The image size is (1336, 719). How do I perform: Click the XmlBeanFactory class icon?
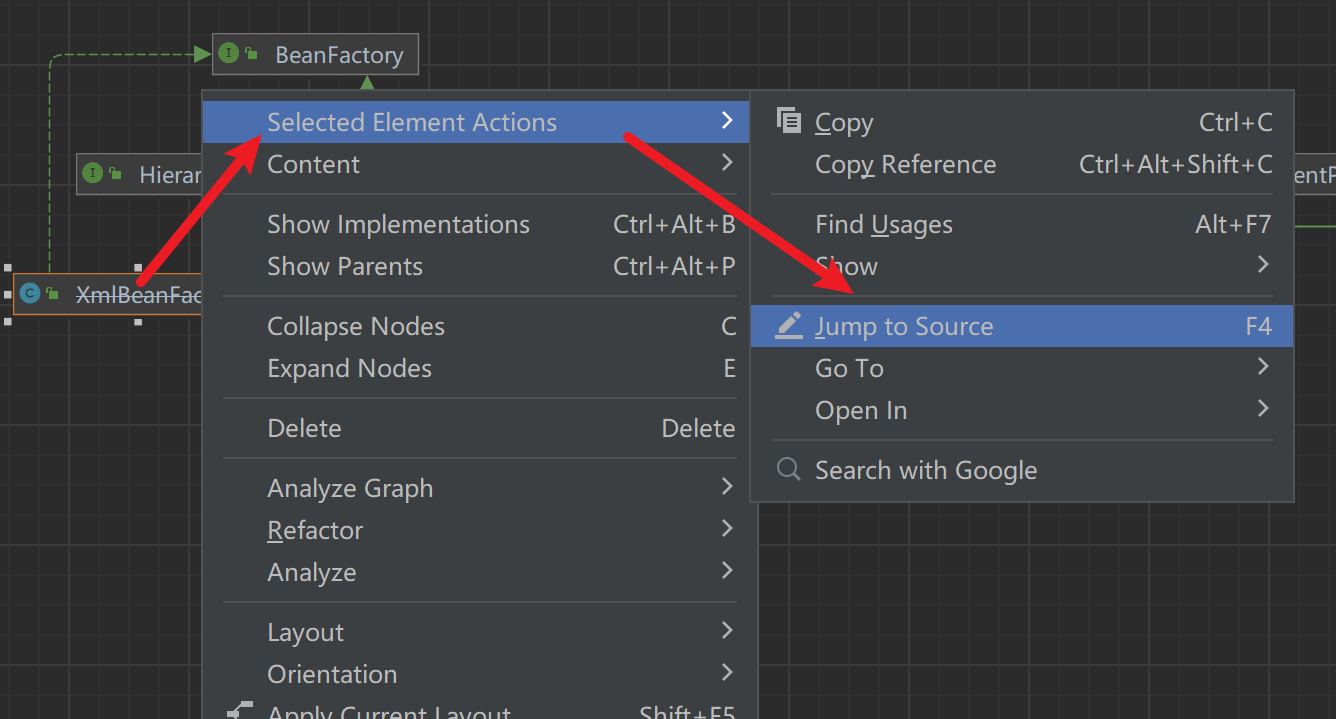pyautogui.click(x=30, y=293)
